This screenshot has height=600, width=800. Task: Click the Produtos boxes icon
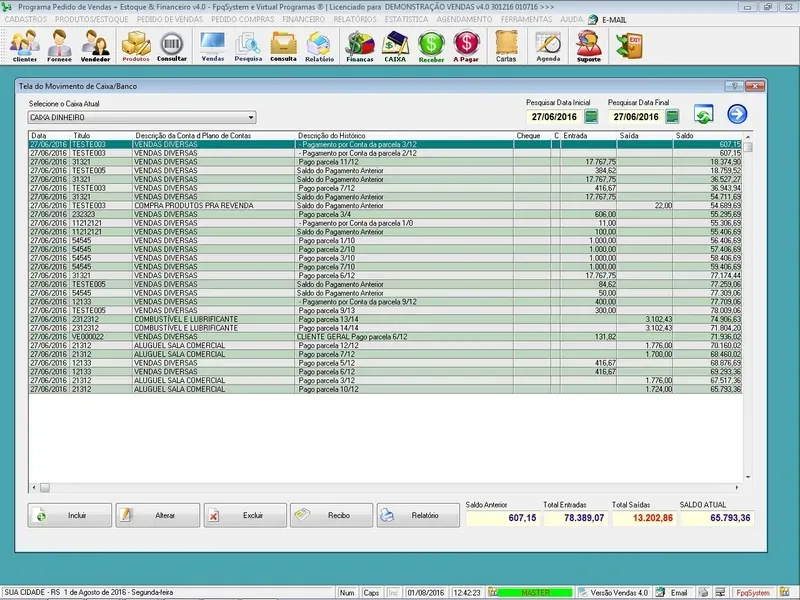click(x=135, y=45)
